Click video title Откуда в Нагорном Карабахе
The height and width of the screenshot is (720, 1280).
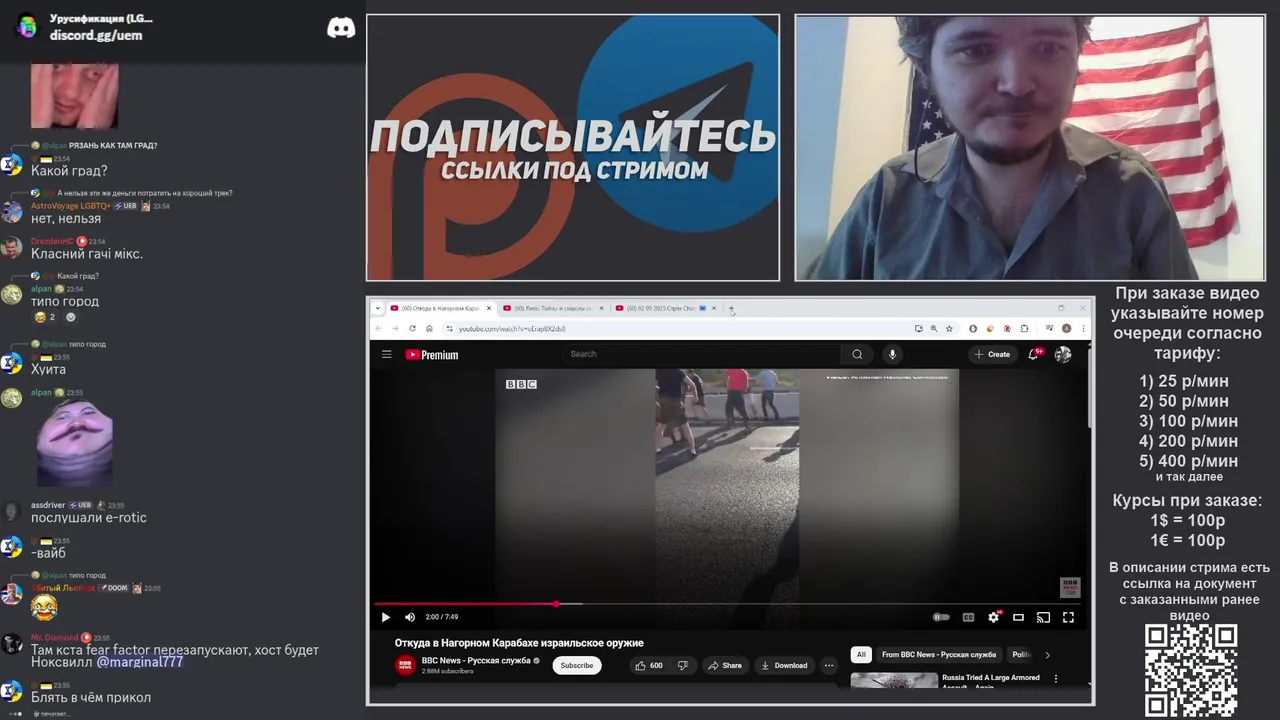[x=519, y=643]
